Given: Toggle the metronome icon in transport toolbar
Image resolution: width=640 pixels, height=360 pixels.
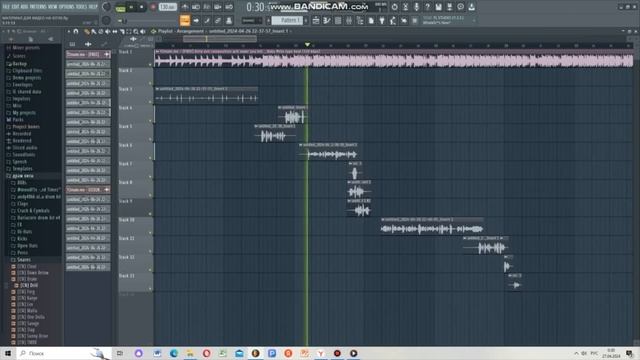Looking at the screenshot, I should [x=185, y=7].
